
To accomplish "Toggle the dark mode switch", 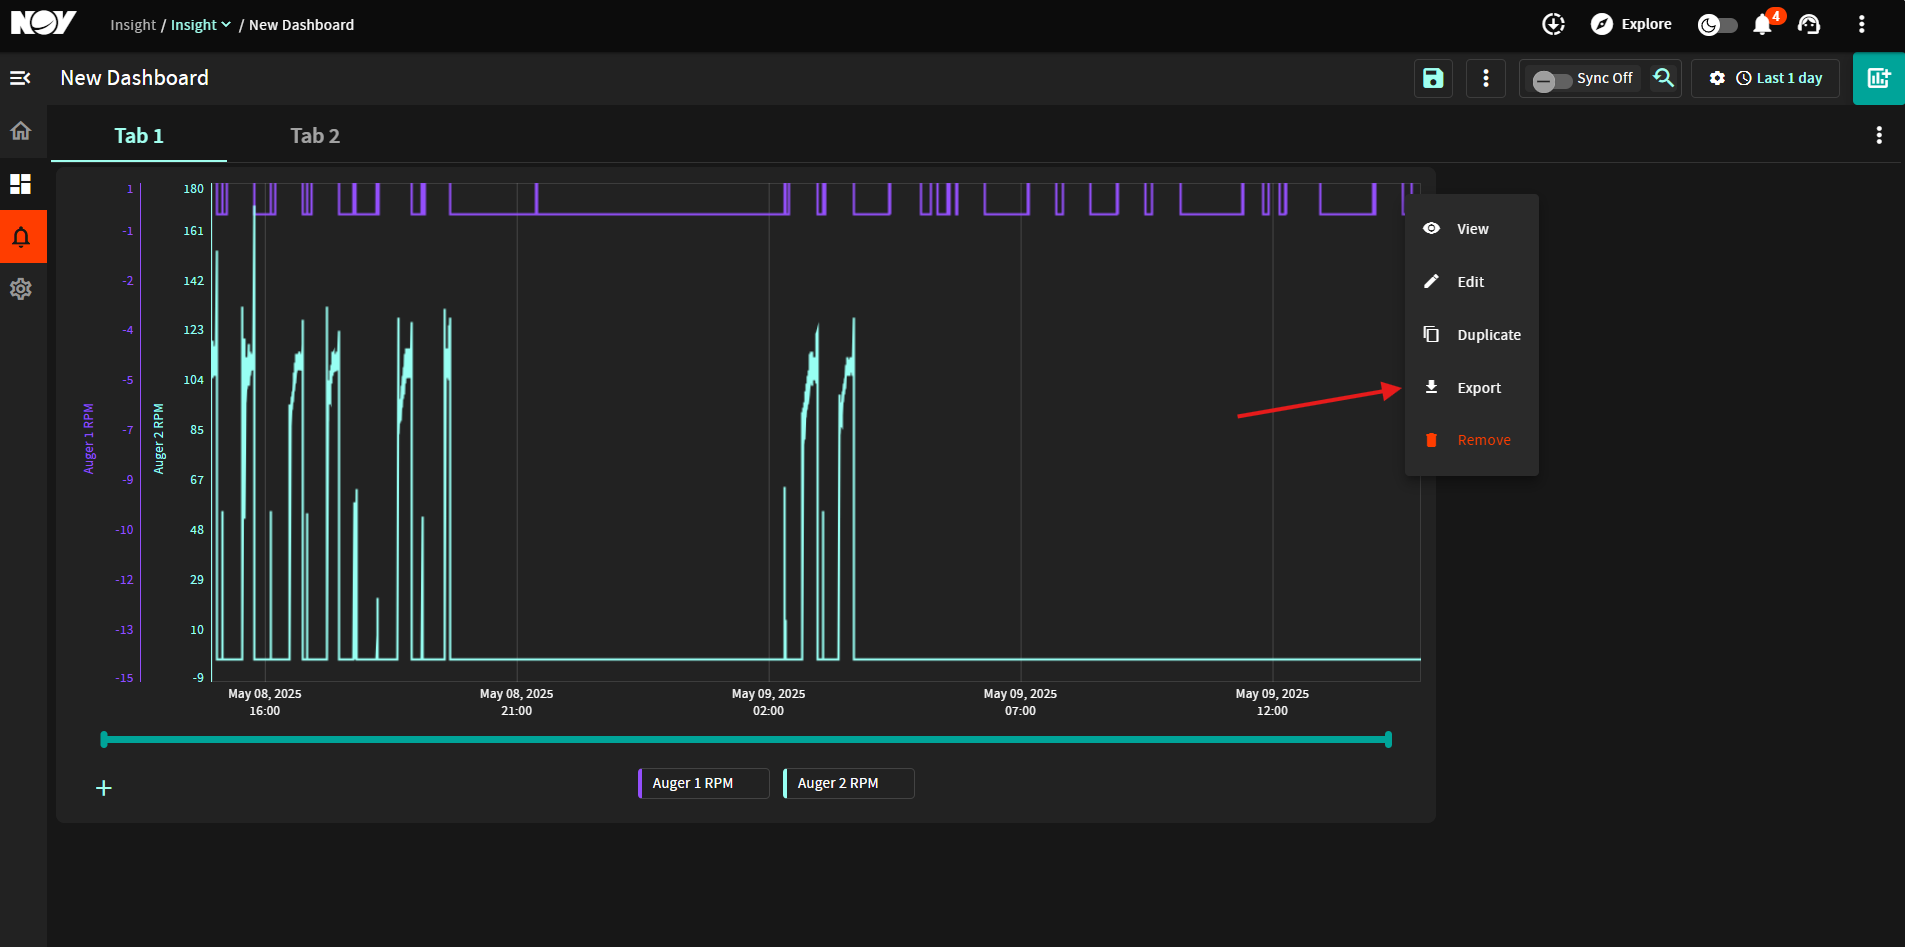I will click(x=1717, y=25).
